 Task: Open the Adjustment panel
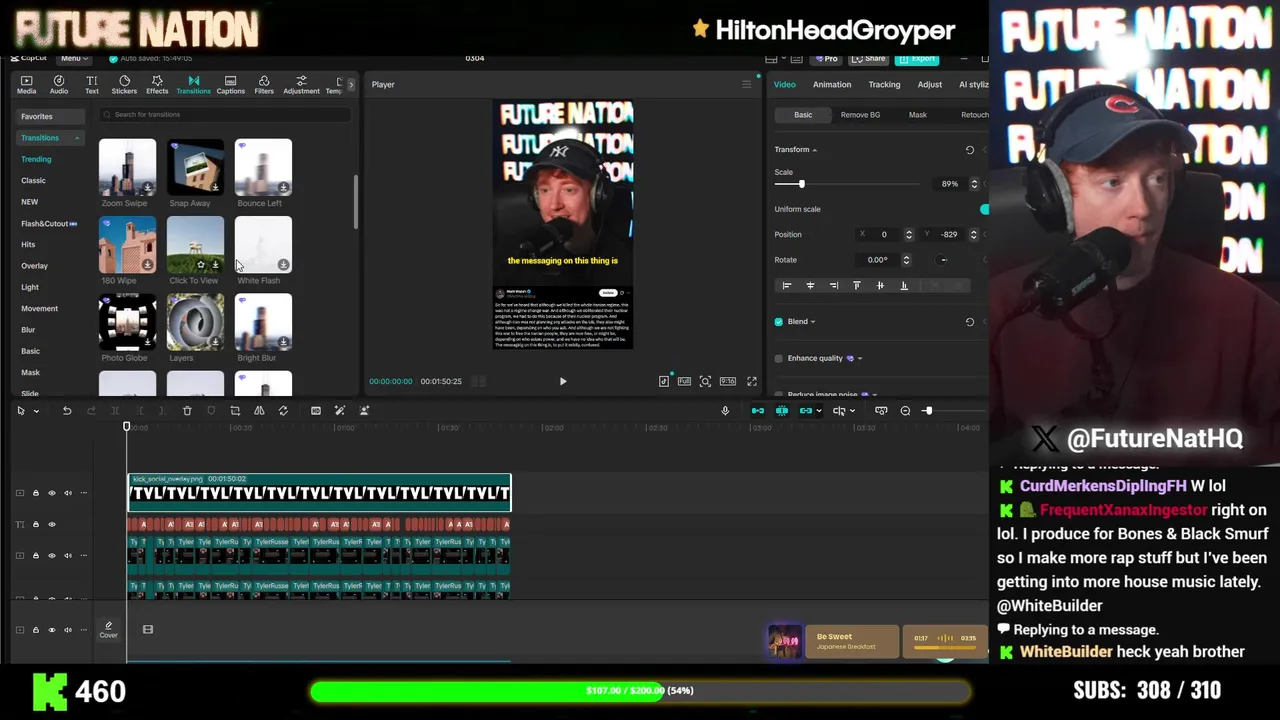[x=301, y=85]
